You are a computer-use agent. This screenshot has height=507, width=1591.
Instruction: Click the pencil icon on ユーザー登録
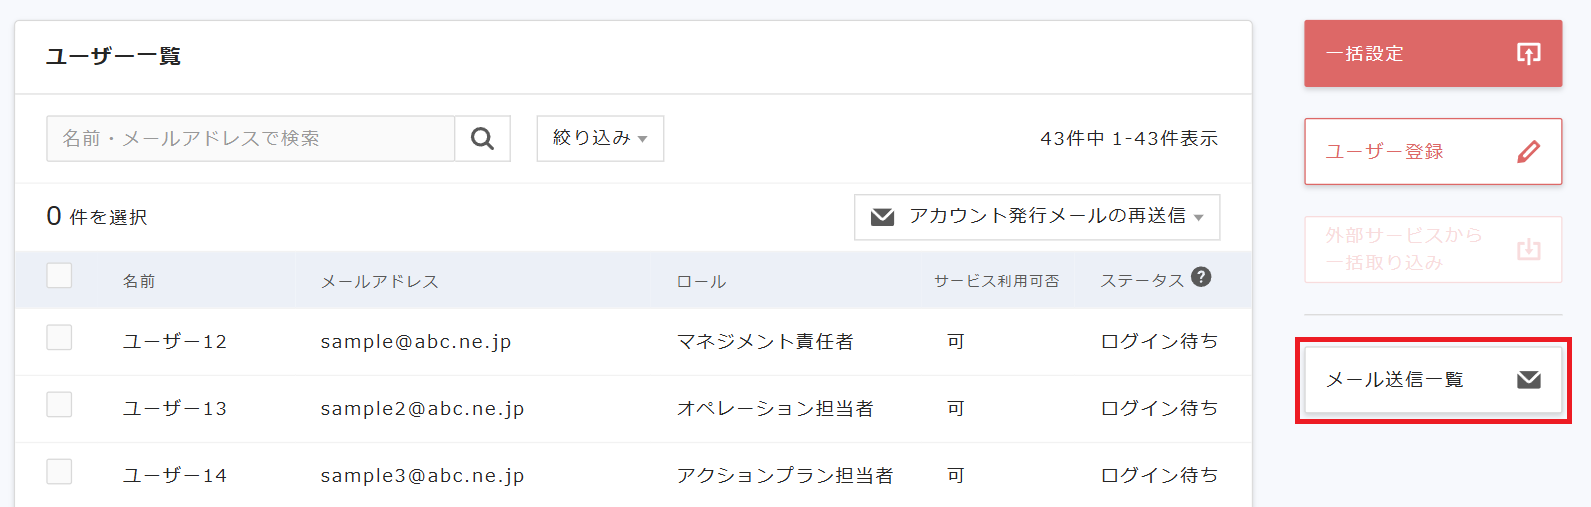click(x=1528, y=152)
